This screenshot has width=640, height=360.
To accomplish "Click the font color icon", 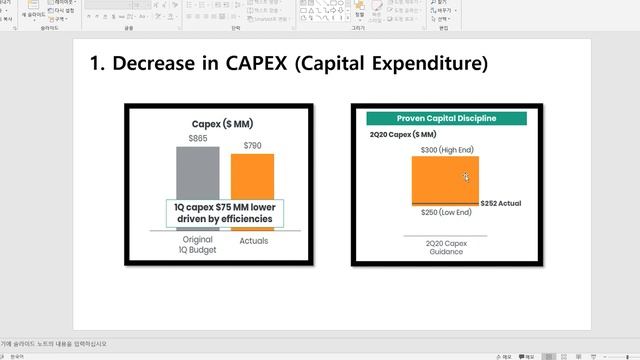I will click(x=170, y=17).
